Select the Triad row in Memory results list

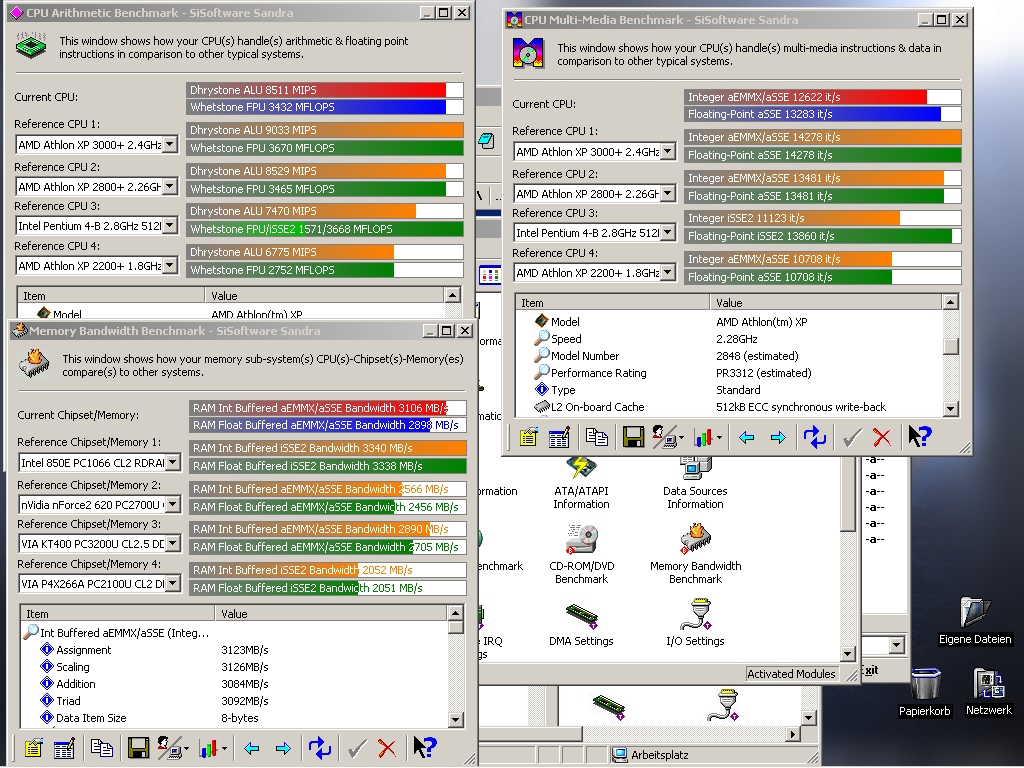(x=69, y=701)
